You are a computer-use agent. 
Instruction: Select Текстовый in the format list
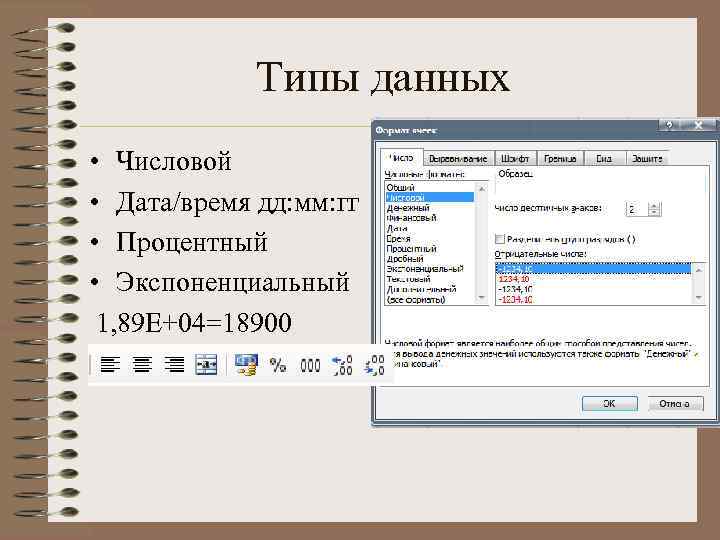coord(430,279)
